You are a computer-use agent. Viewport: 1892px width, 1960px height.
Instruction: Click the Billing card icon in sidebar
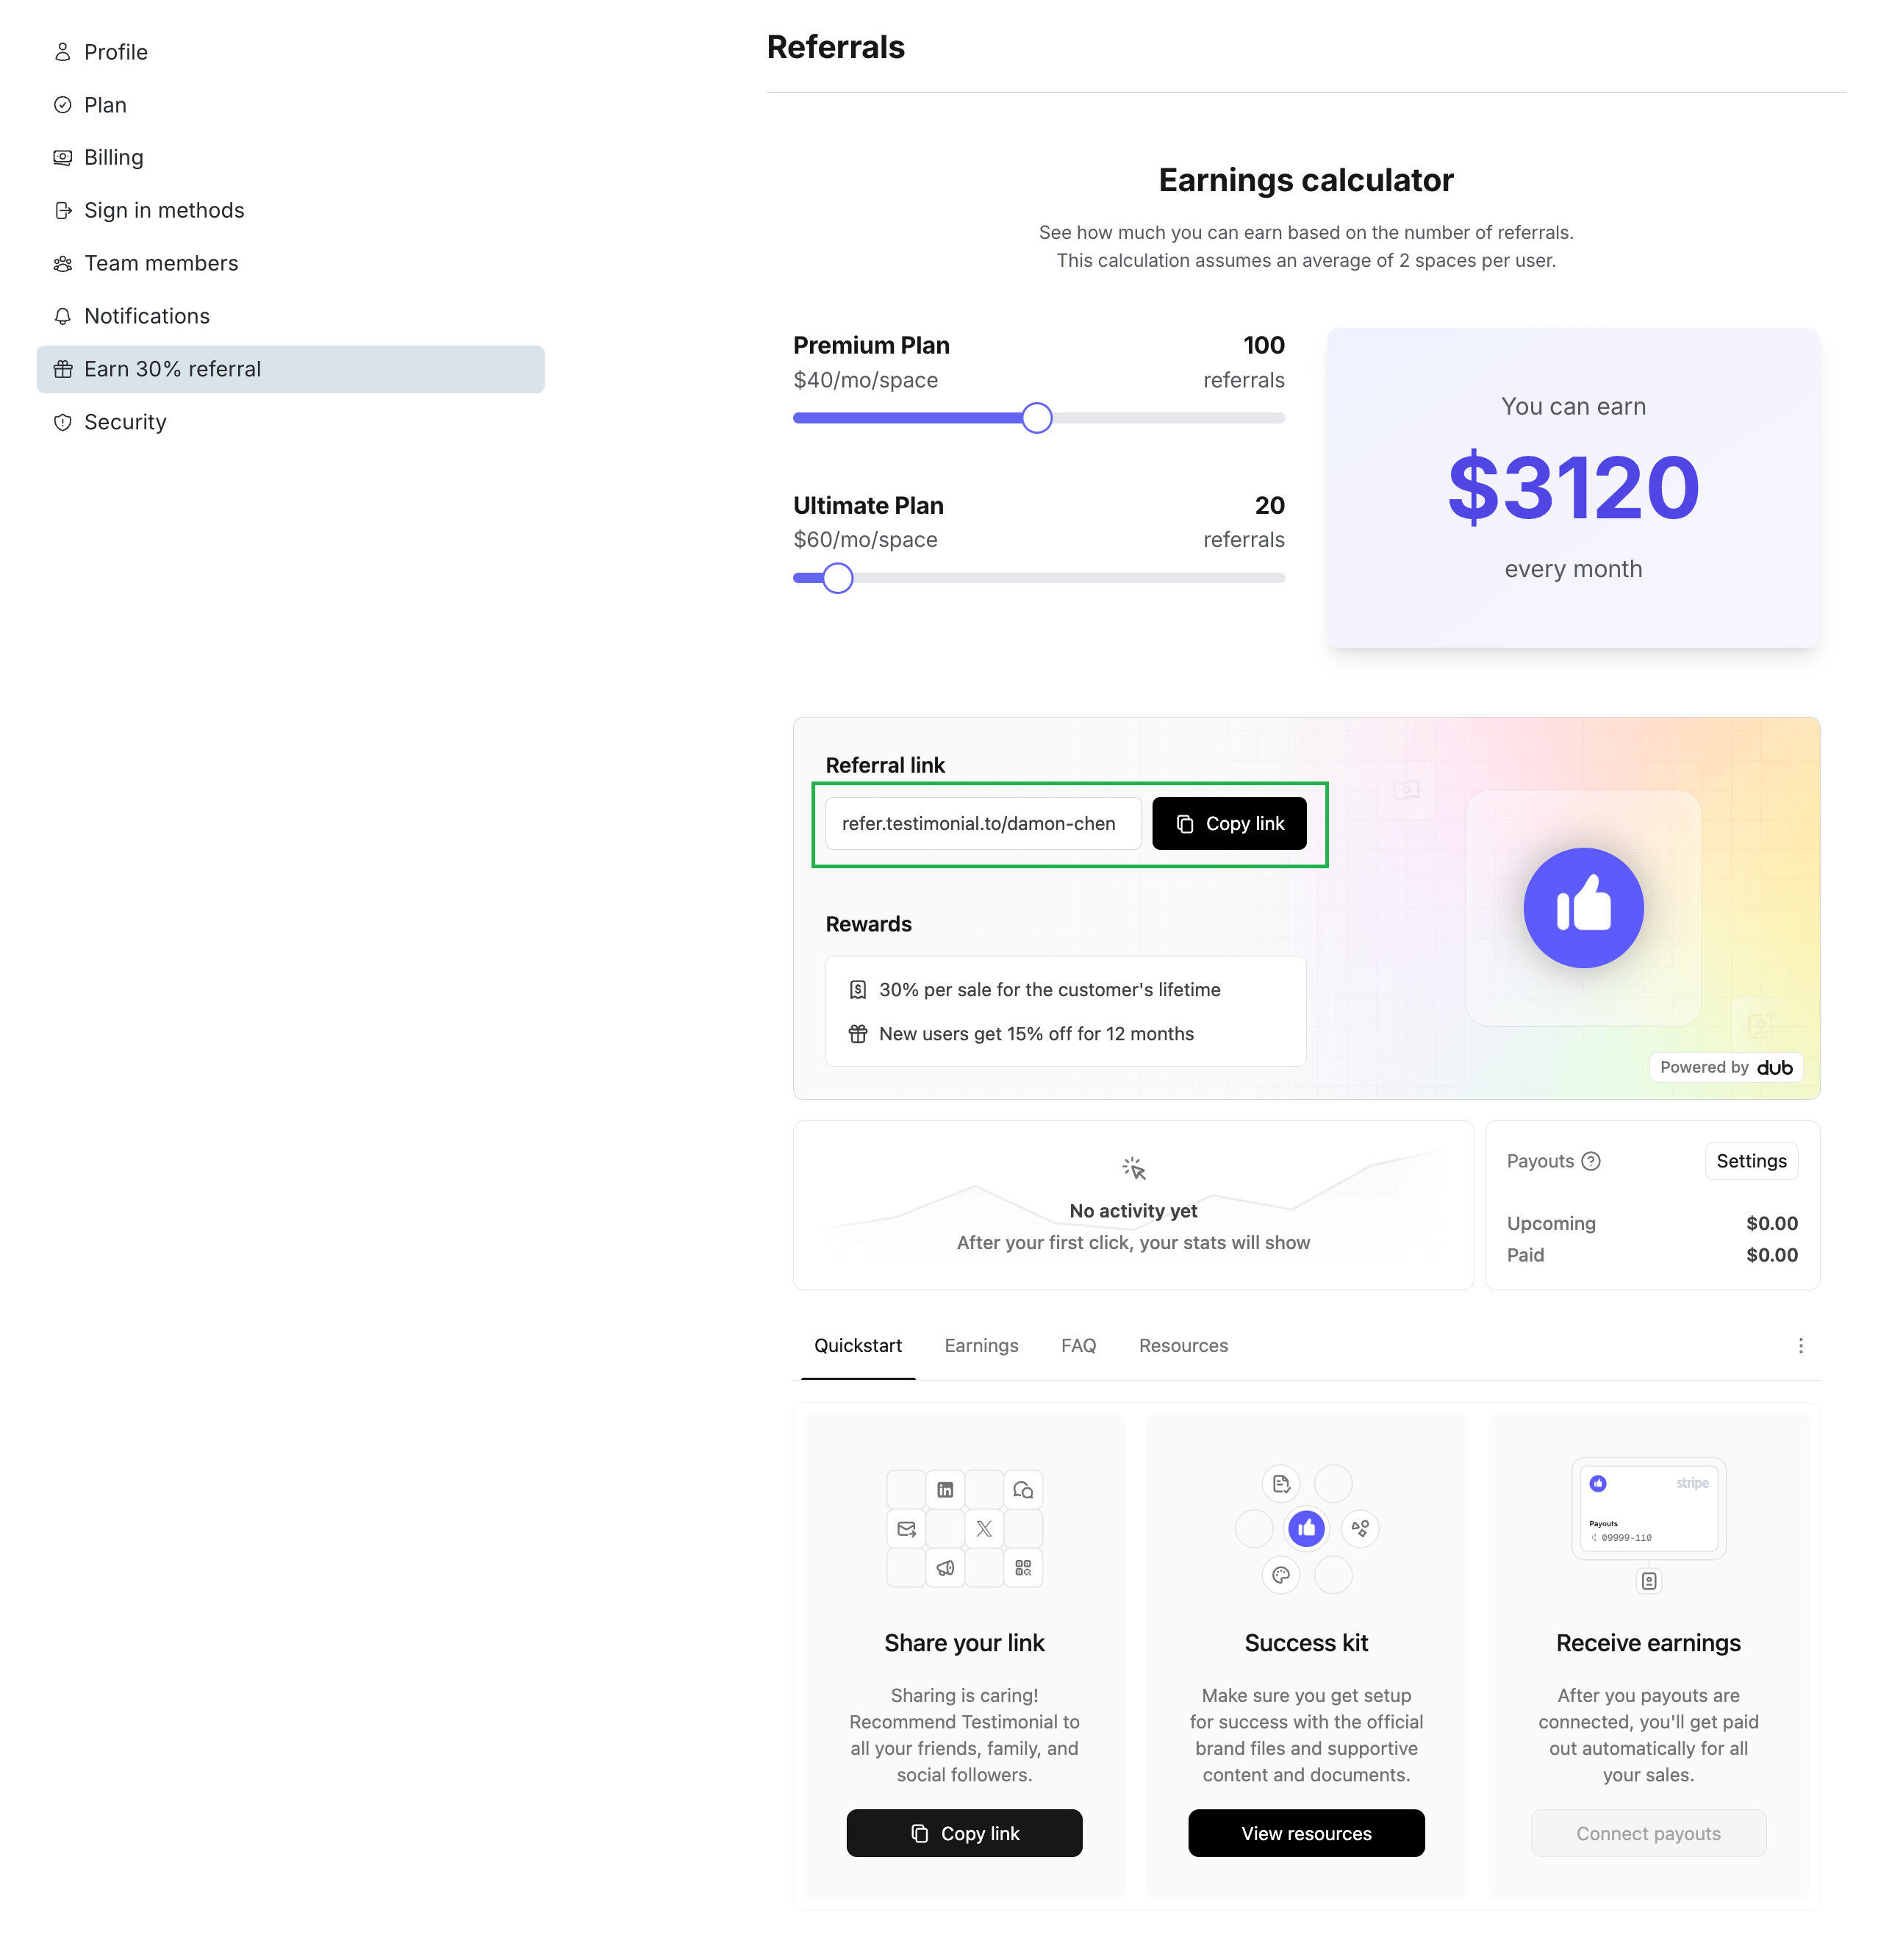click(62, 158)
